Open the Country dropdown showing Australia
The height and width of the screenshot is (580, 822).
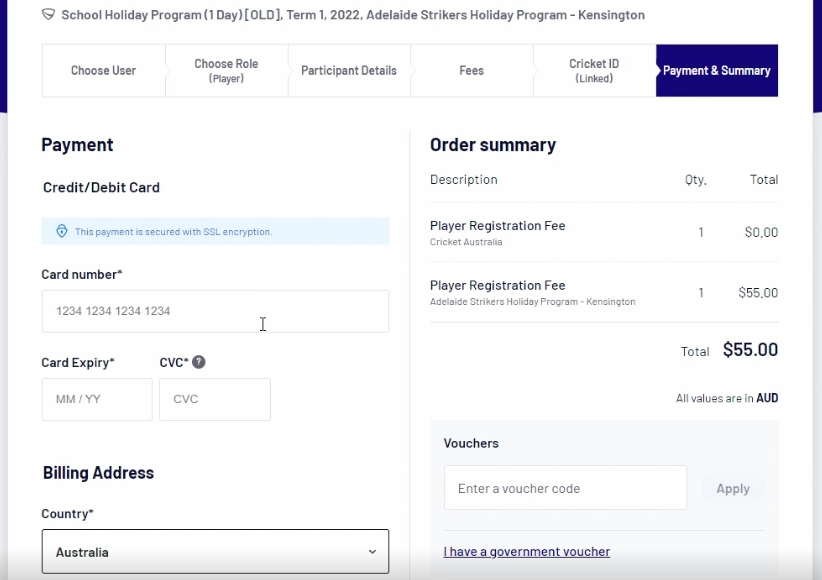click(215, 552)
